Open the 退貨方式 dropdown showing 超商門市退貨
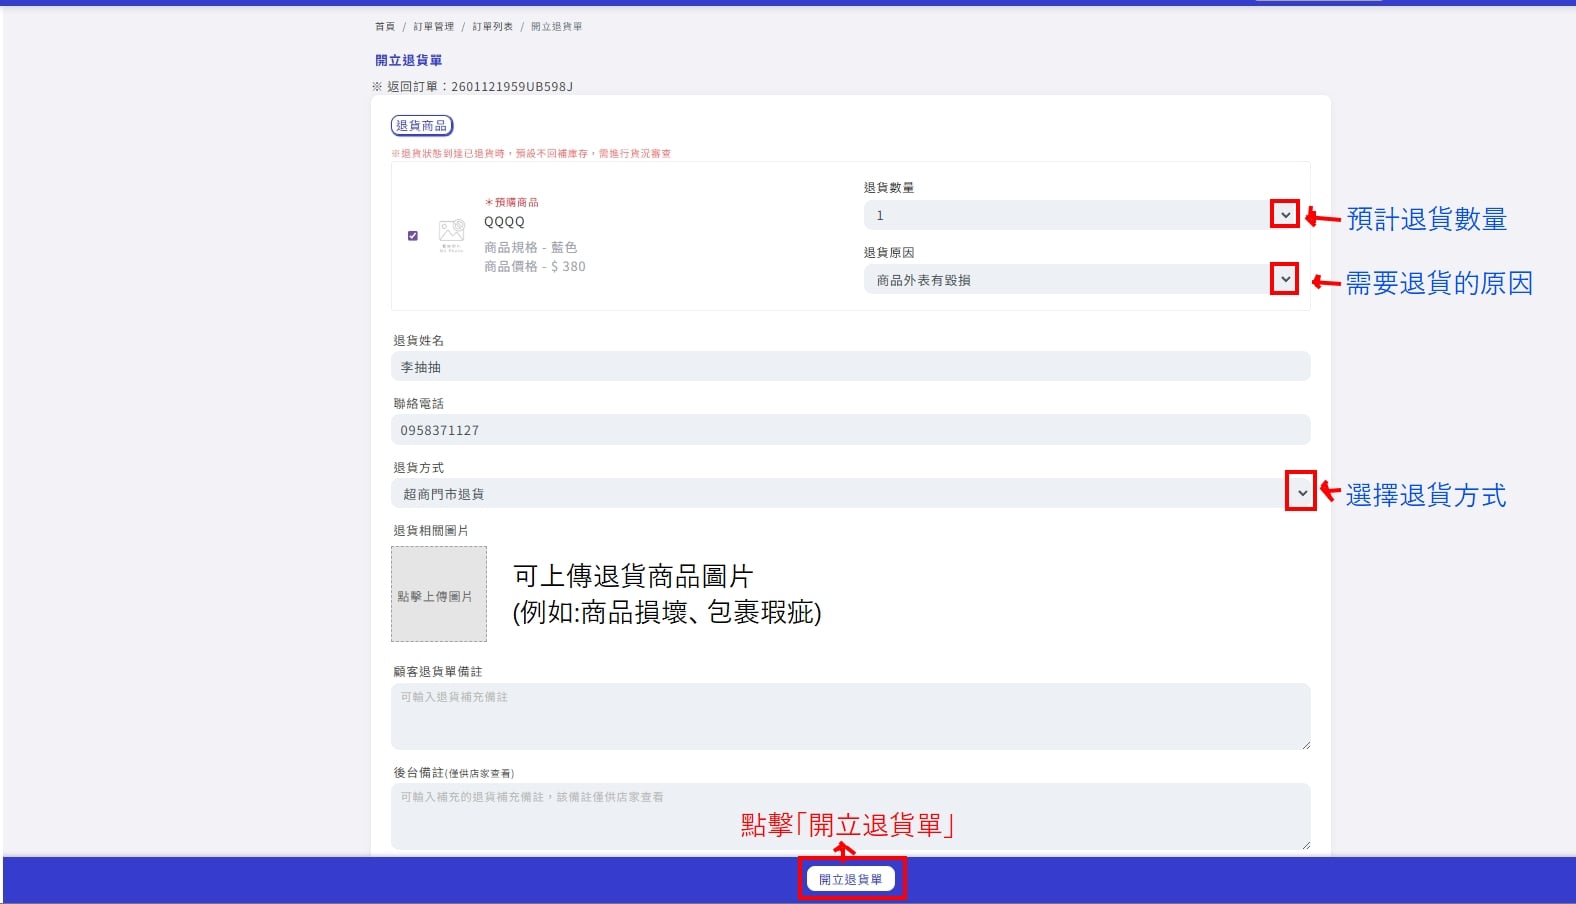 851,493
